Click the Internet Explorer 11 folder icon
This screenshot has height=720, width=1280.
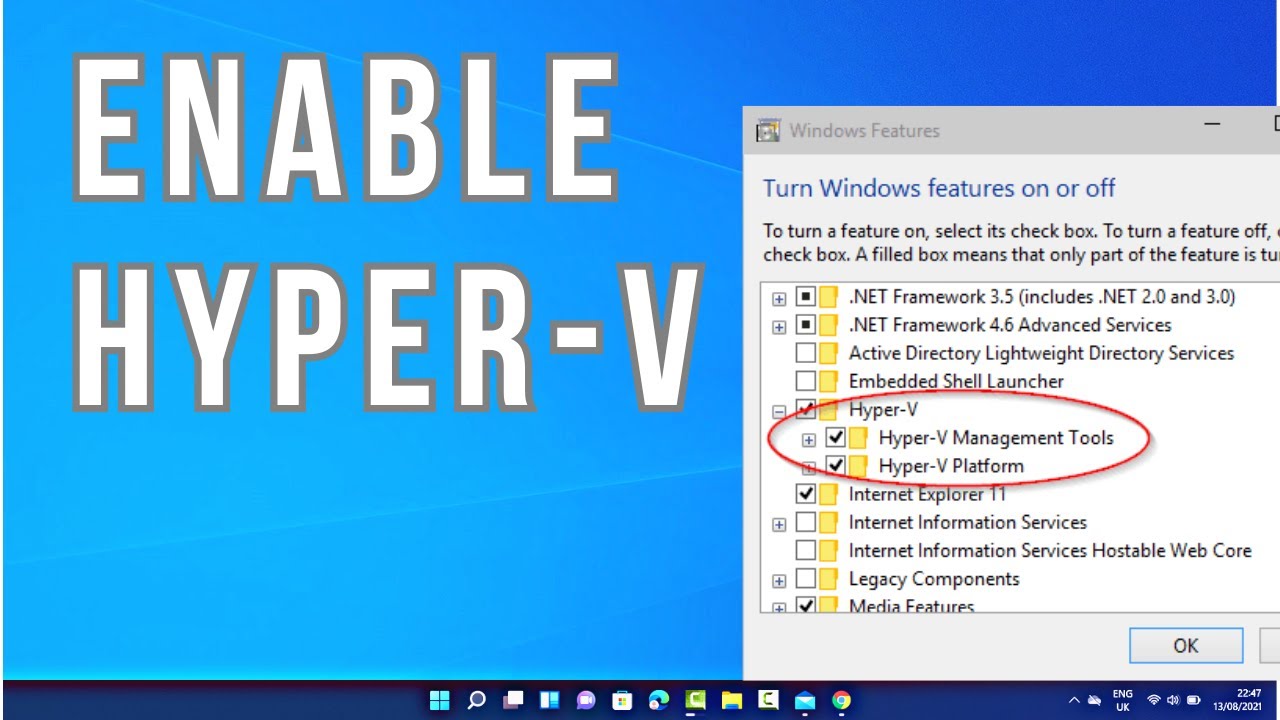click(828, 494)
